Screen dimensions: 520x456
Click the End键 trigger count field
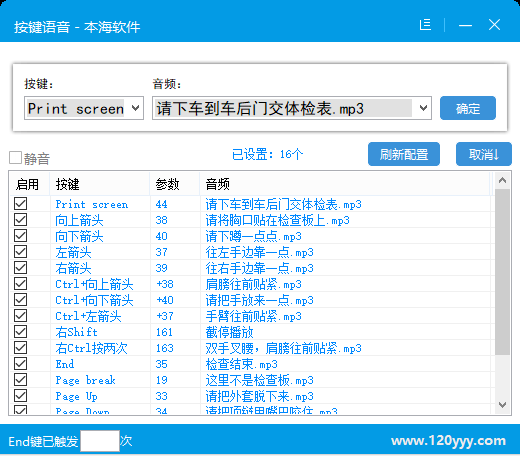(x=100, y=441)
